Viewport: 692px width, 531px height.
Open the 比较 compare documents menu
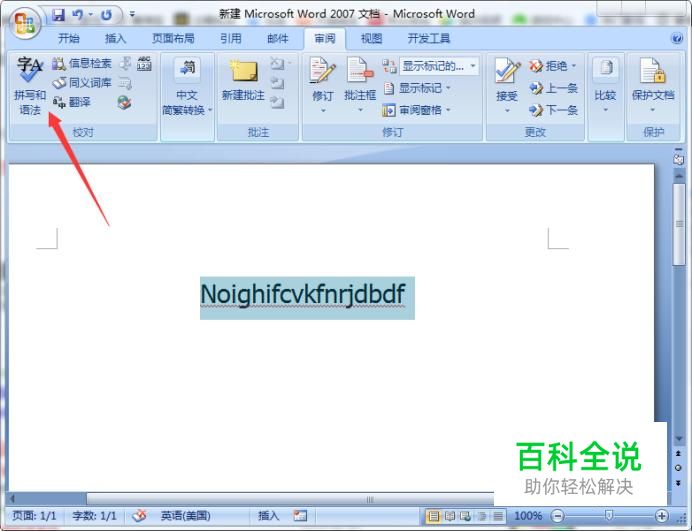pyautogui.click(x=606, y=85)
